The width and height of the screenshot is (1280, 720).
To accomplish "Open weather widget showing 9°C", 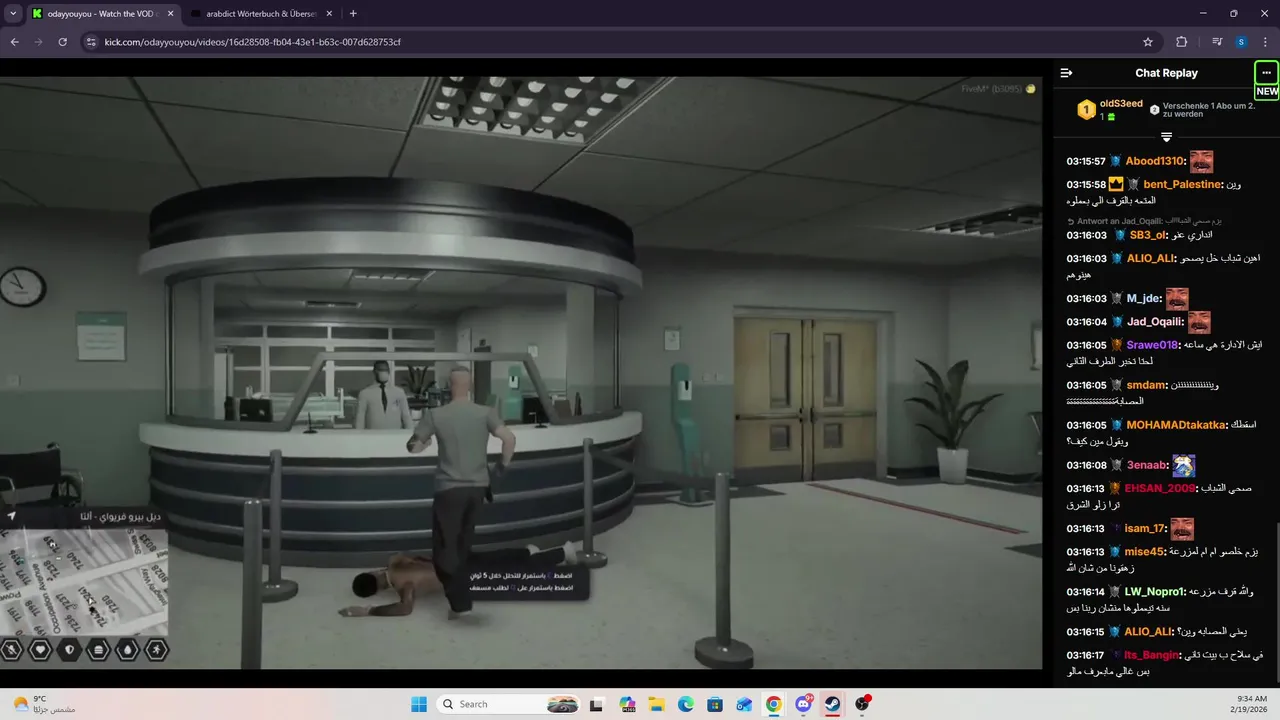I will (x=44, y=704).
